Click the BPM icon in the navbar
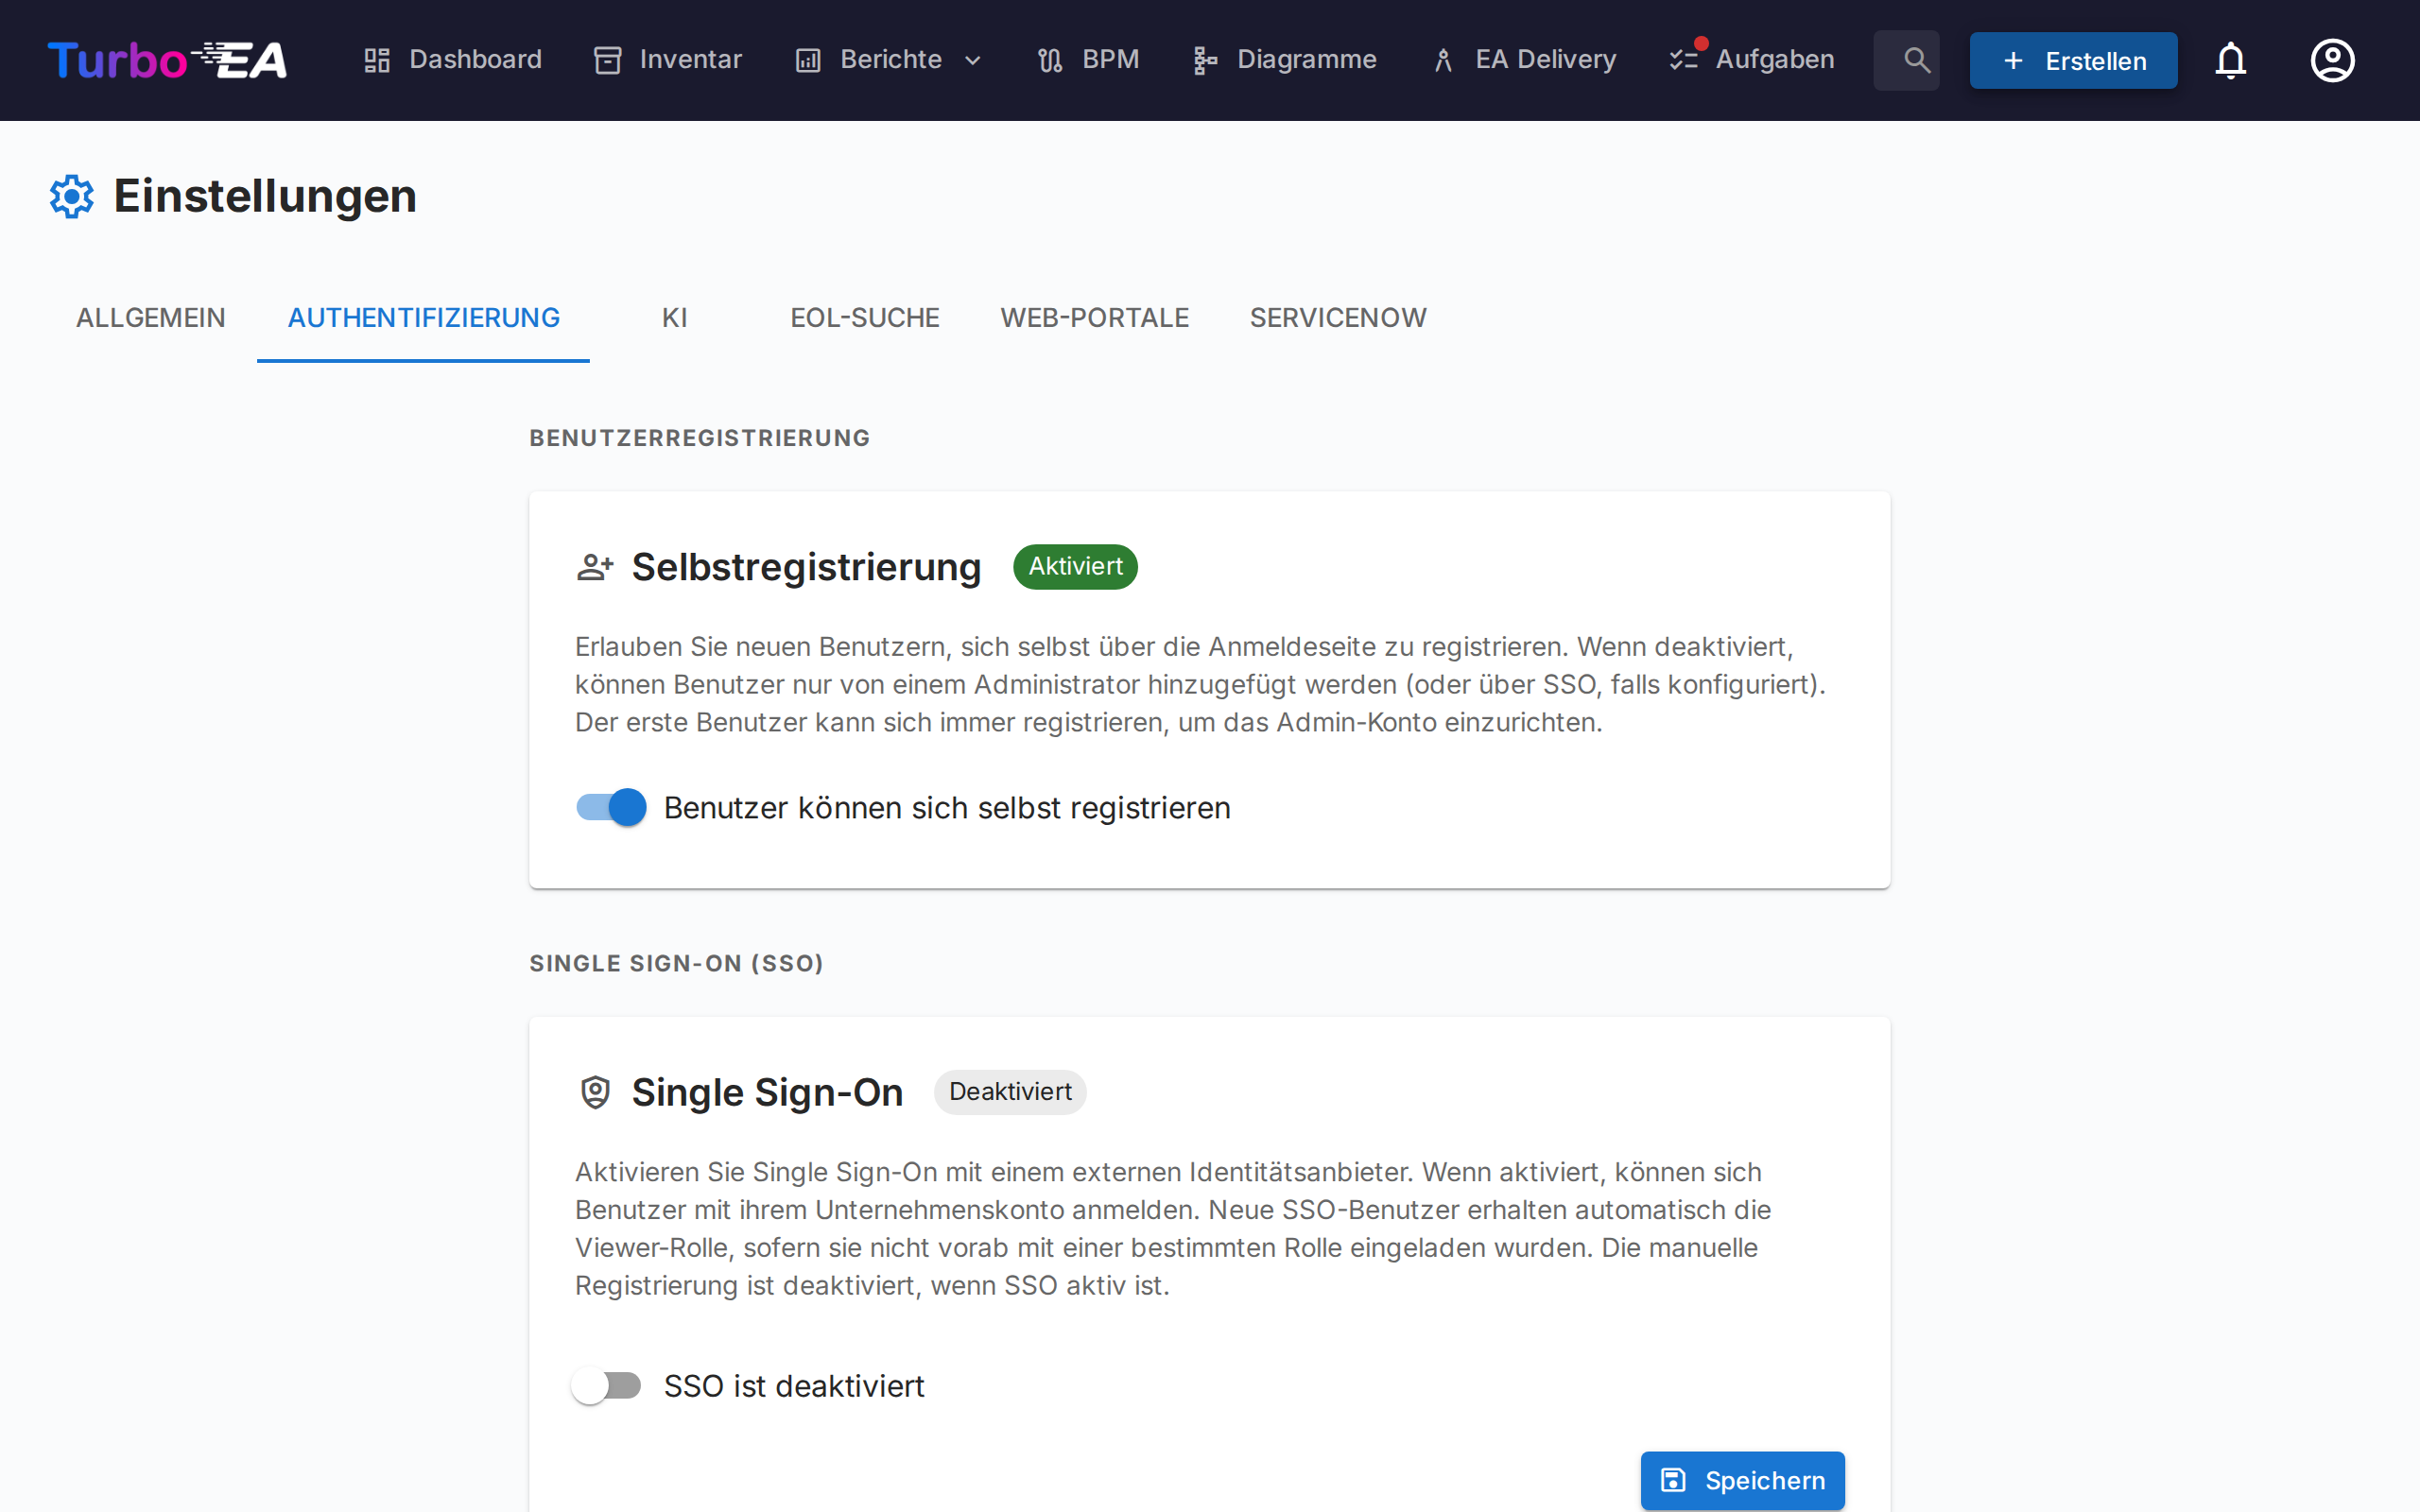Viewport: 2420px width, 1512px height. click(x=1049, y=60)
